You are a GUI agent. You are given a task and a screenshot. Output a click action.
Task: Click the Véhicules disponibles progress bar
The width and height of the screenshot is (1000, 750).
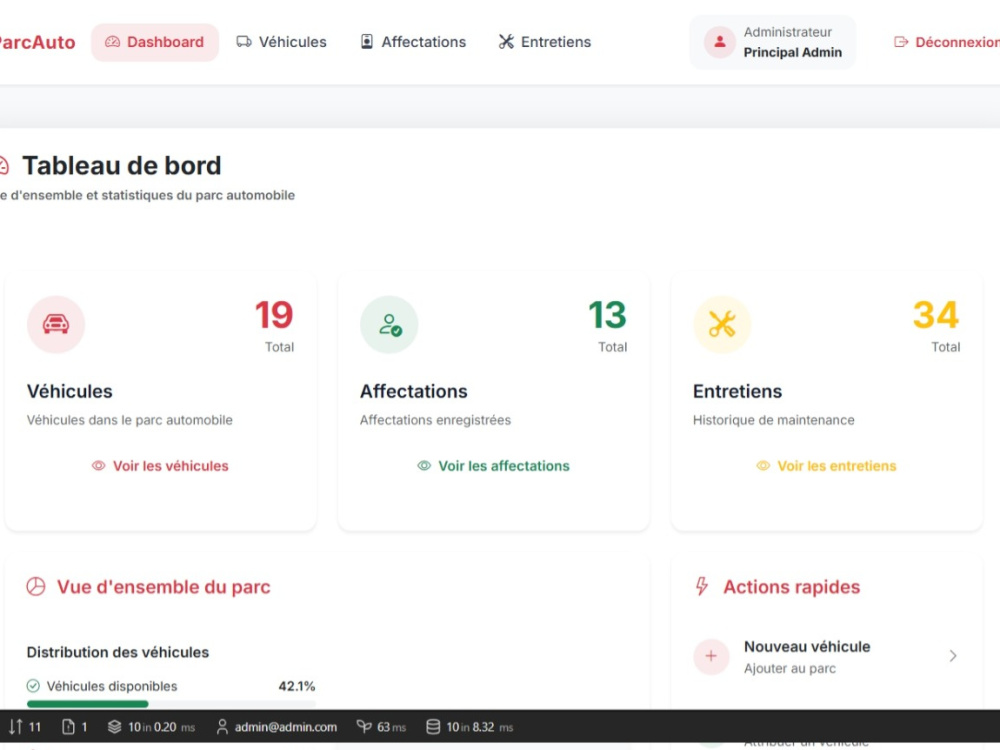point(171,704)
